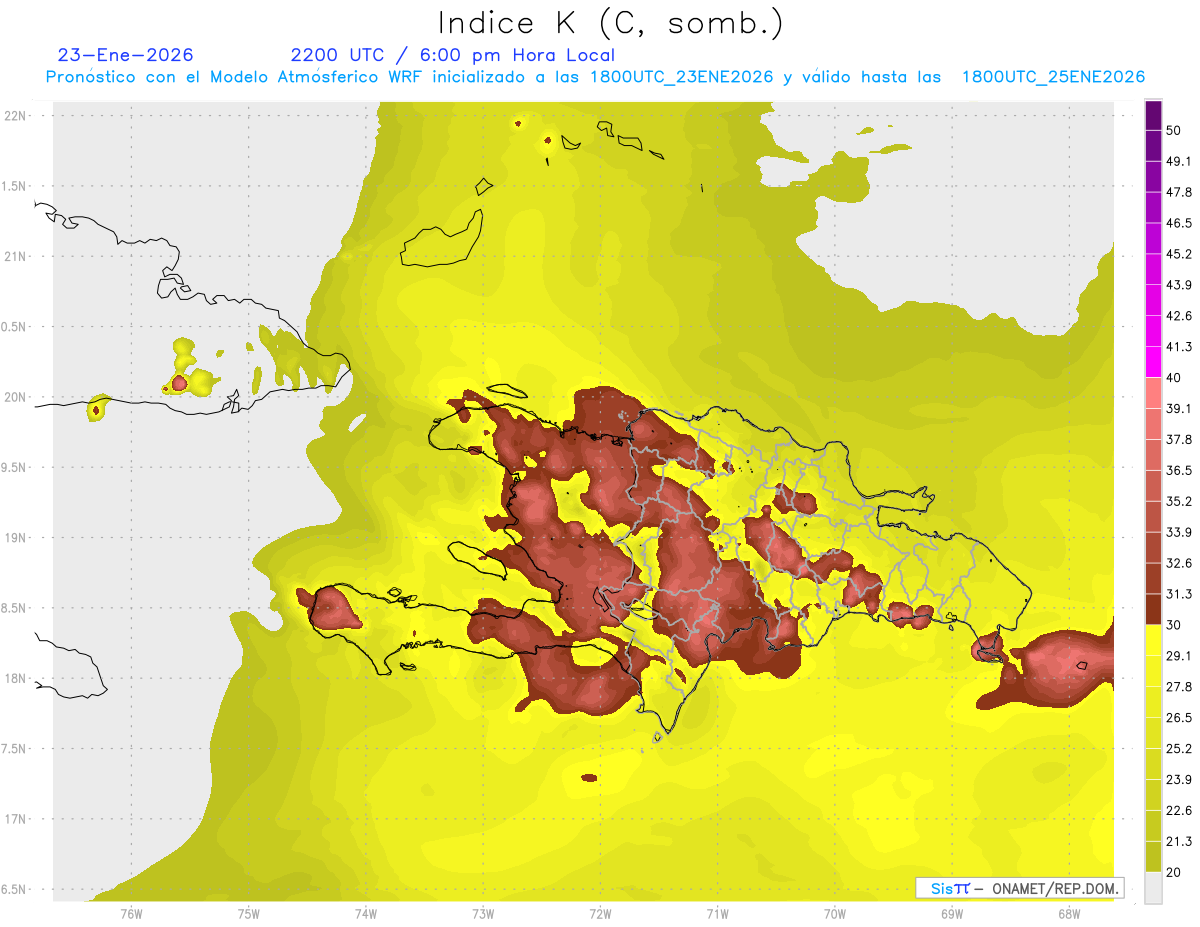Screen dimensions: 1200x927
Task: Click the colorbar value 27.8
Action: tap(1179, 687)
